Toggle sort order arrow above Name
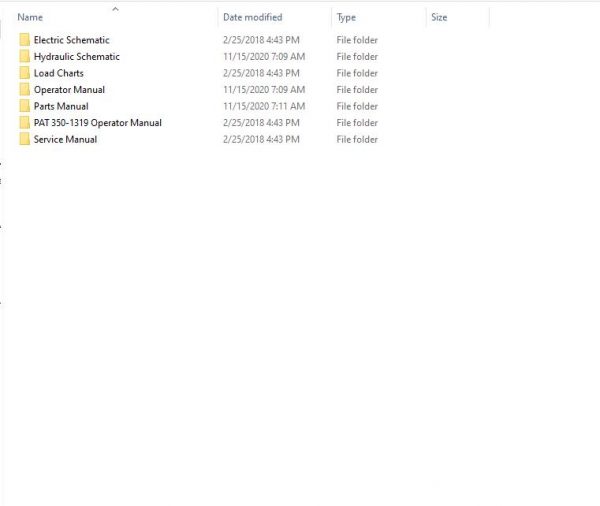 (x=115, y=8)
